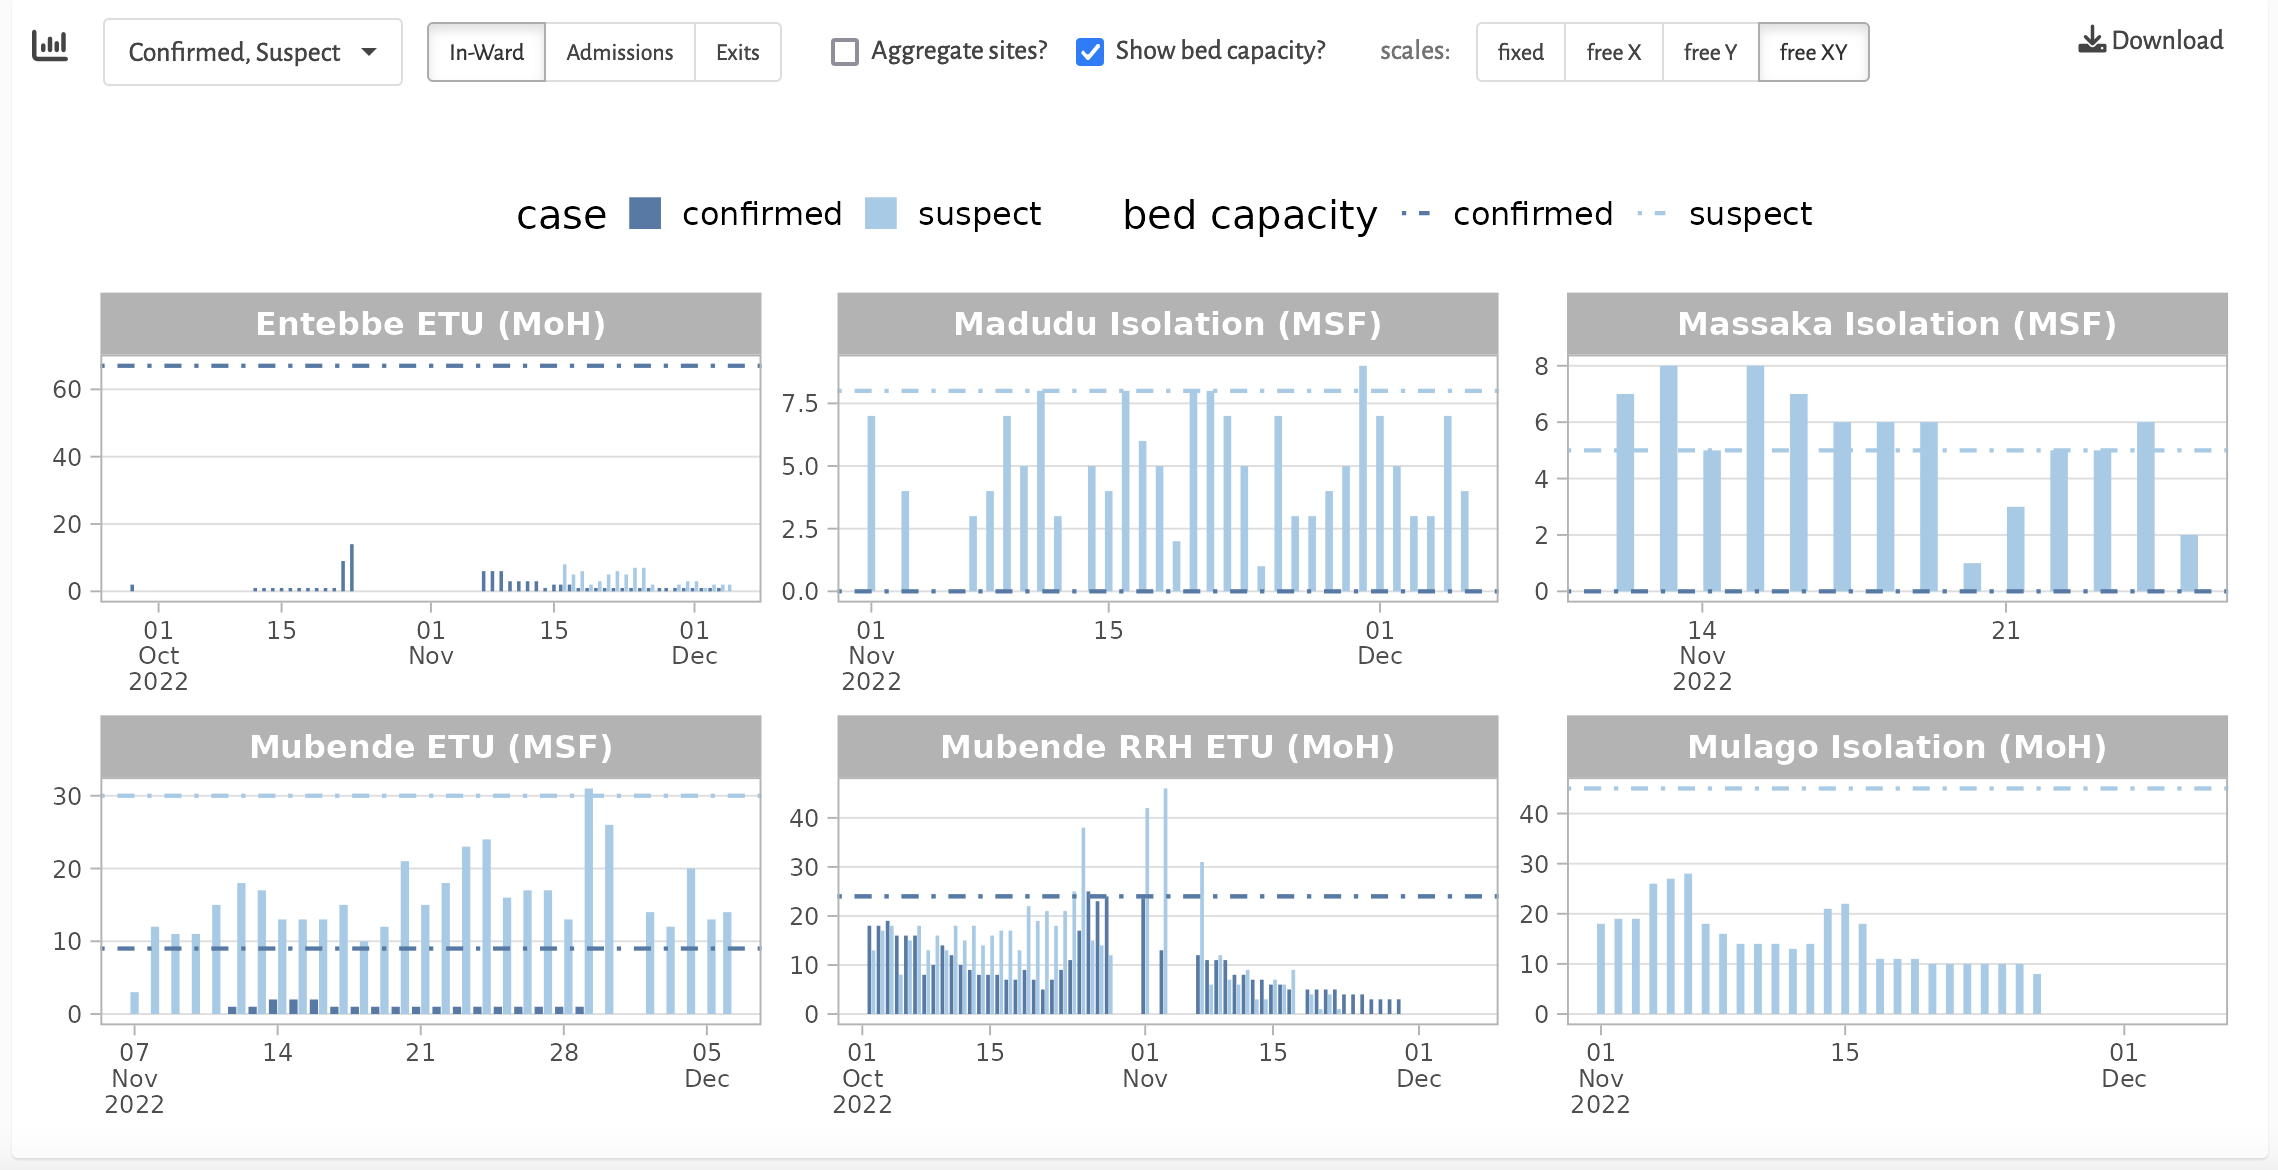Click the Mulago Isolation (MoH) panel title
Viewport: 2278px width, 1170px height.
[x=1897, y=747]
